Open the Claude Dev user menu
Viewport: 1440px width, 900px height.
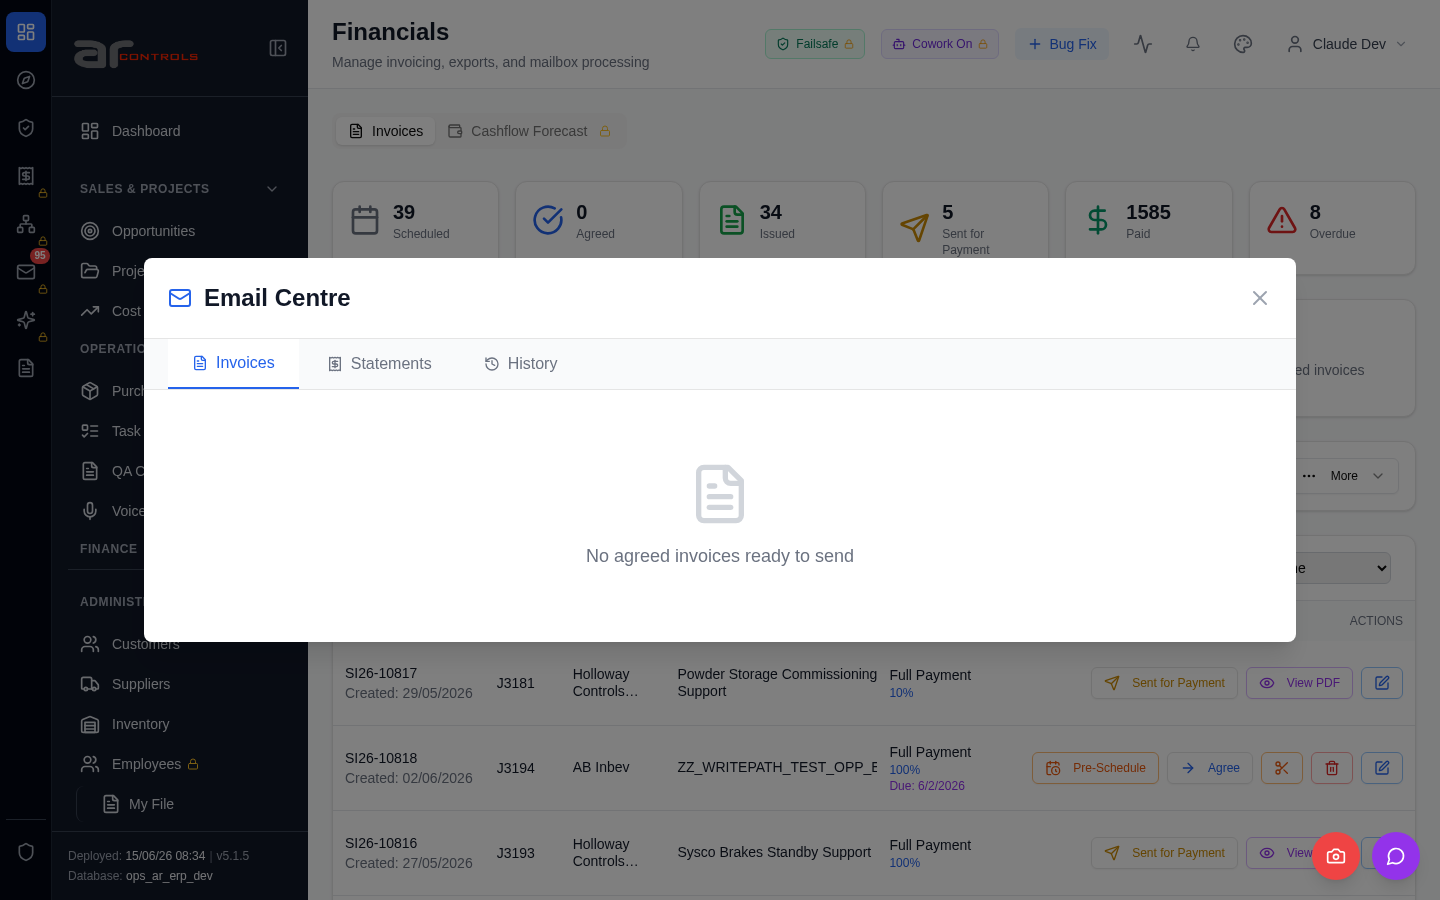click(x=1347, y=44)
